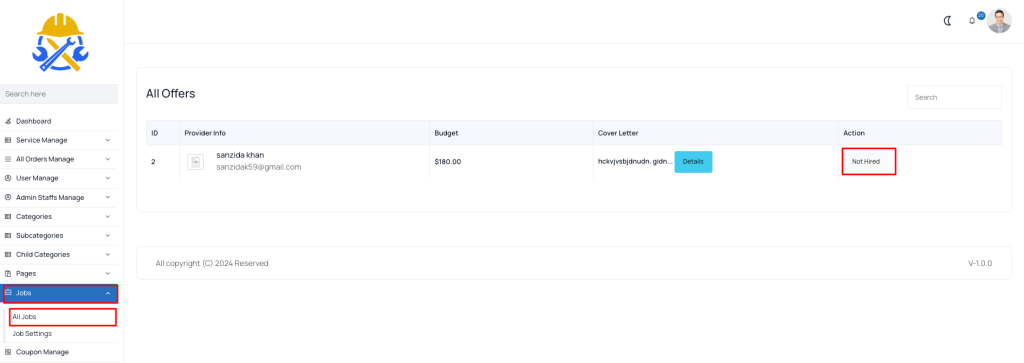The width and height of the screenshot is (1024, 363).
Task: Expand the Categories chevron
Action: pos(108,217)
